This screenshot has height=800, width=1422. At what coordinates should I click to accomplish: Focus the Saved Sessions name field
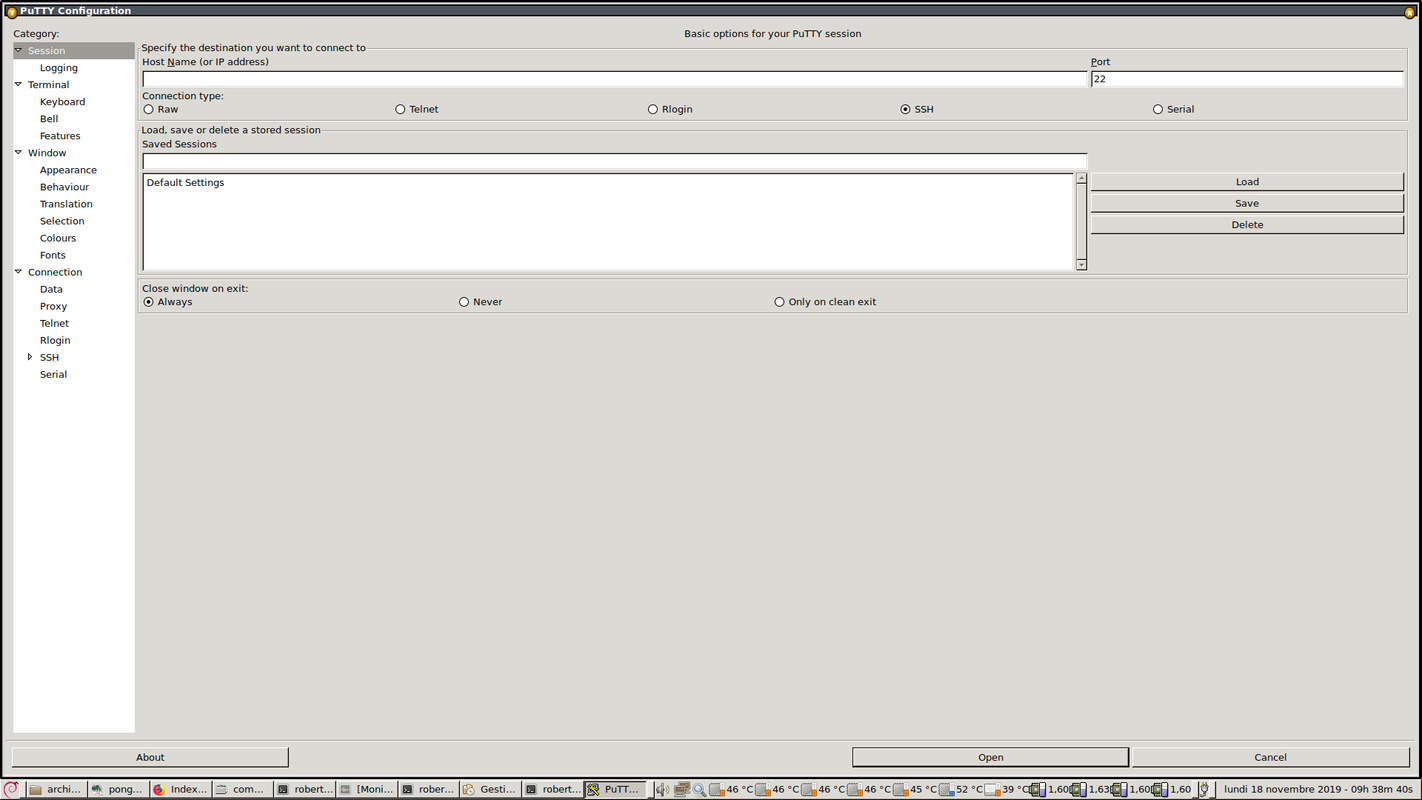pos(615,161)
